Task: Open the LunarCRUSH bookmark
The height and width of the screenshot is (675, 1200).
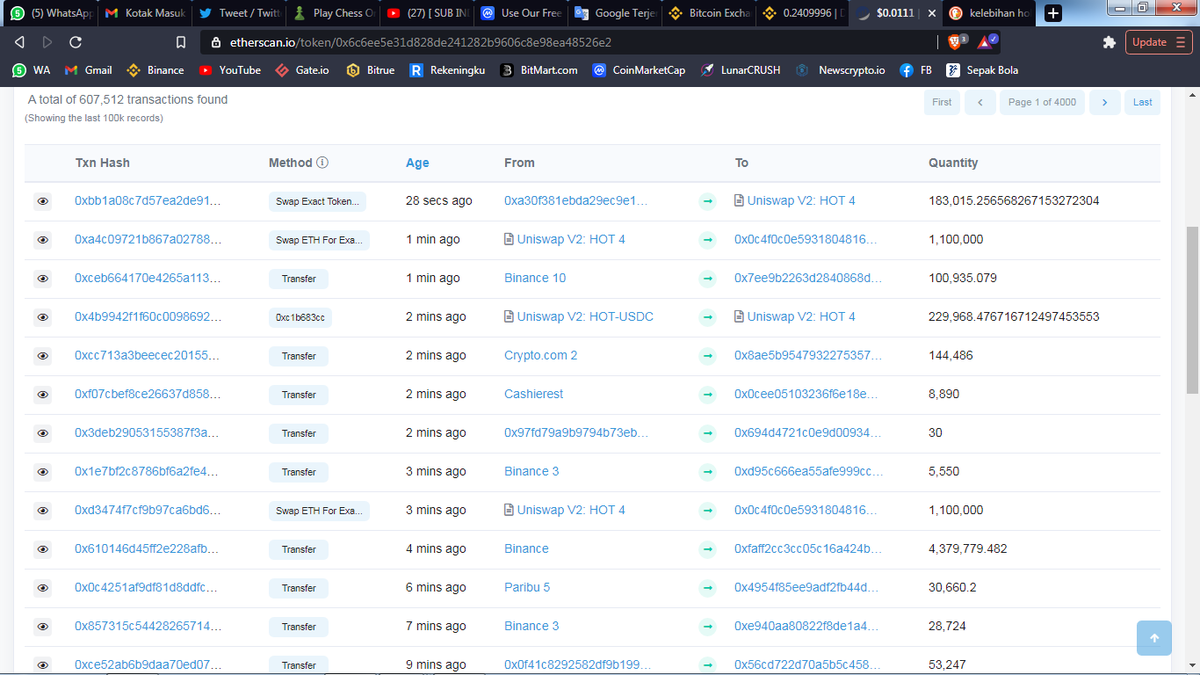Action: 740,70
